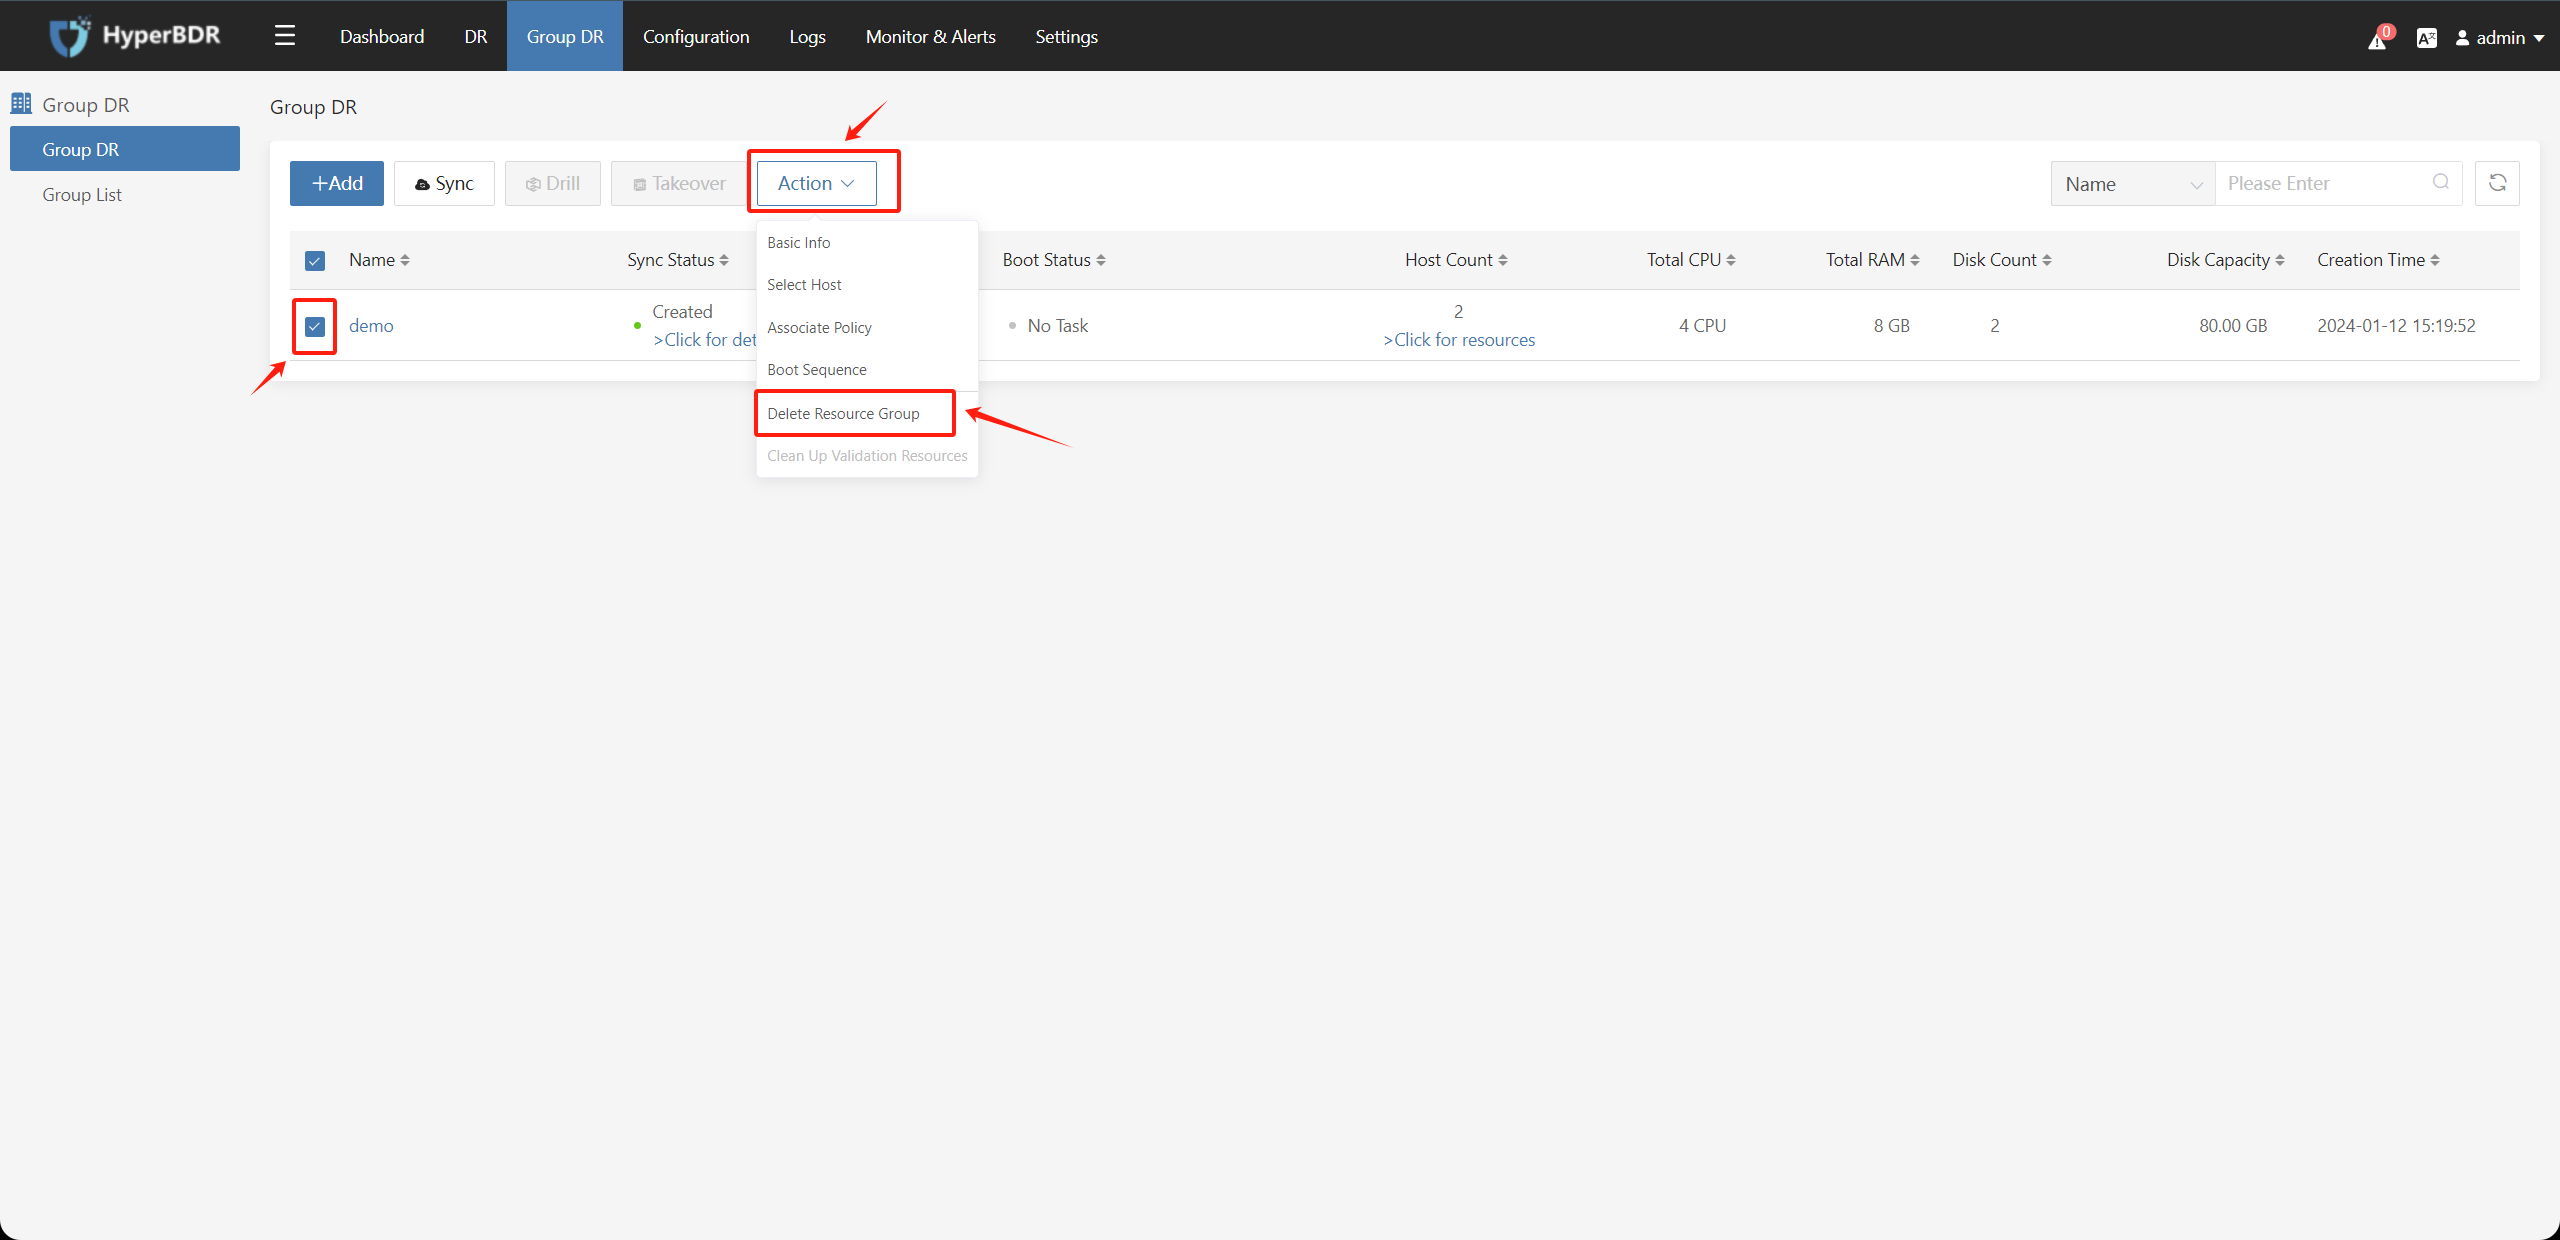Click the Drill icon button

550,183
